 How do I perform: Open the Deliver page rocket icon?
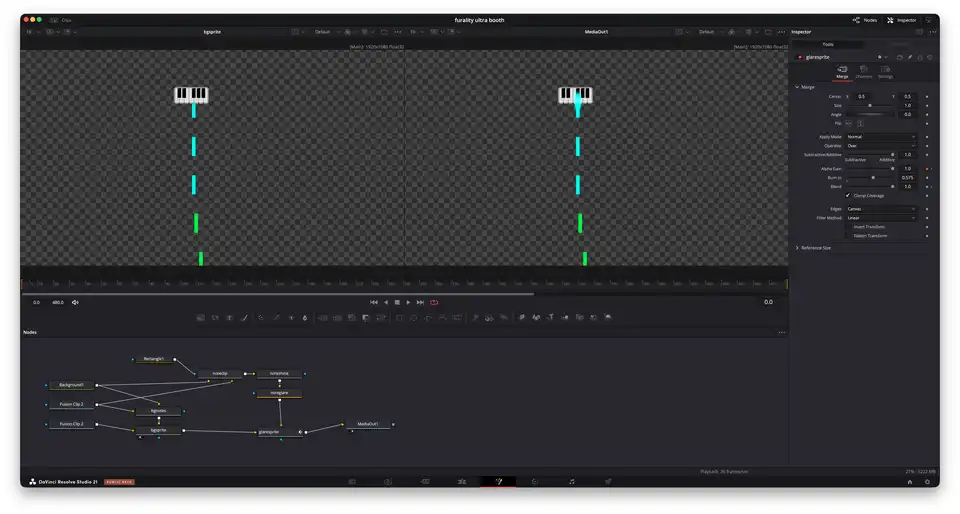click(x=608, y=482)
